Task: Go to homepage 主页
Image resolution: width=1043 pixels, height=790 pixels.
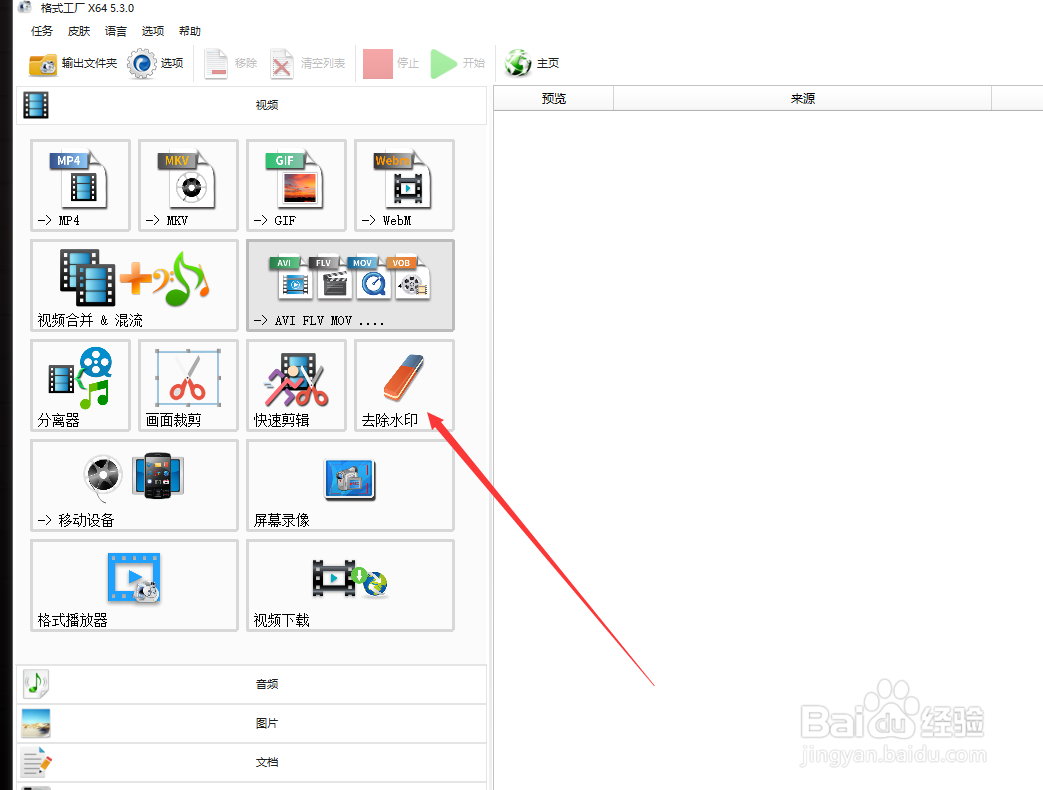Action: [532, 64]
